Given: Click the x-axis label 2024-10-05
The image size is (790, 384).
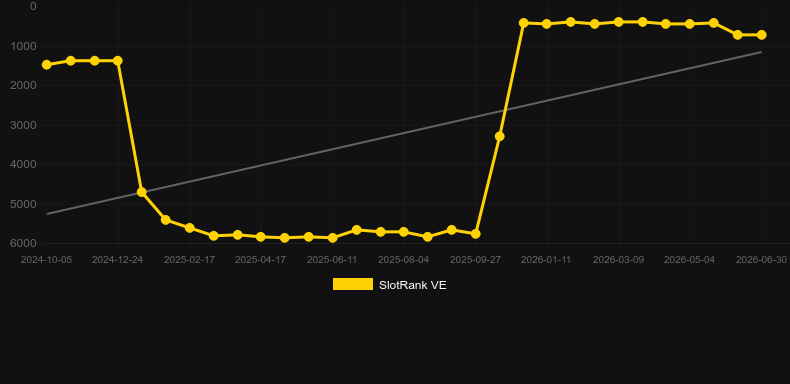Looking at the screenshot, I should (x=46, y=260).
